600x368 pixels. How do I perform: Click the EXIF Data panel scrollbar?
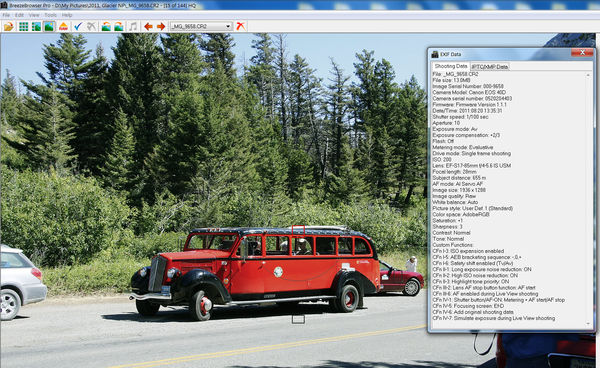[589, 200]
